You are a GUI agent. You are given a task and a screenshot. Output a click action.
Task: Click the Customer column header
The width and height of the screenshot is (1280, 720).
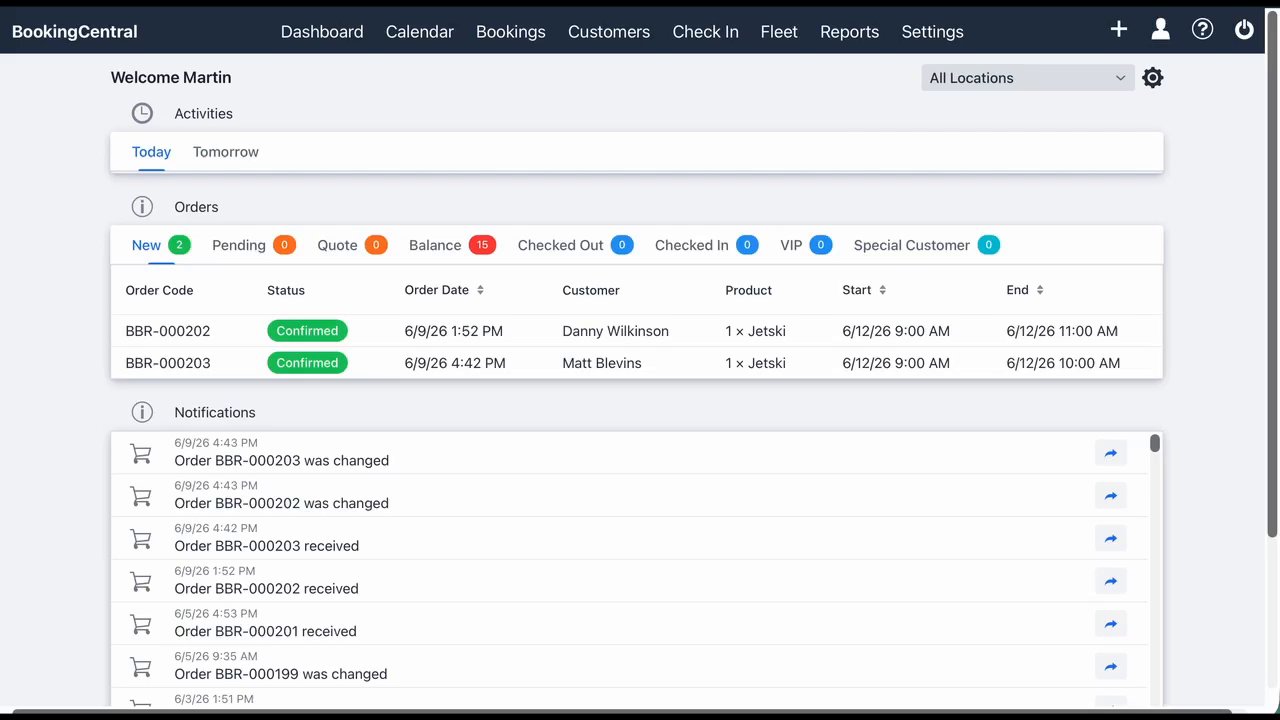point(591,290)
